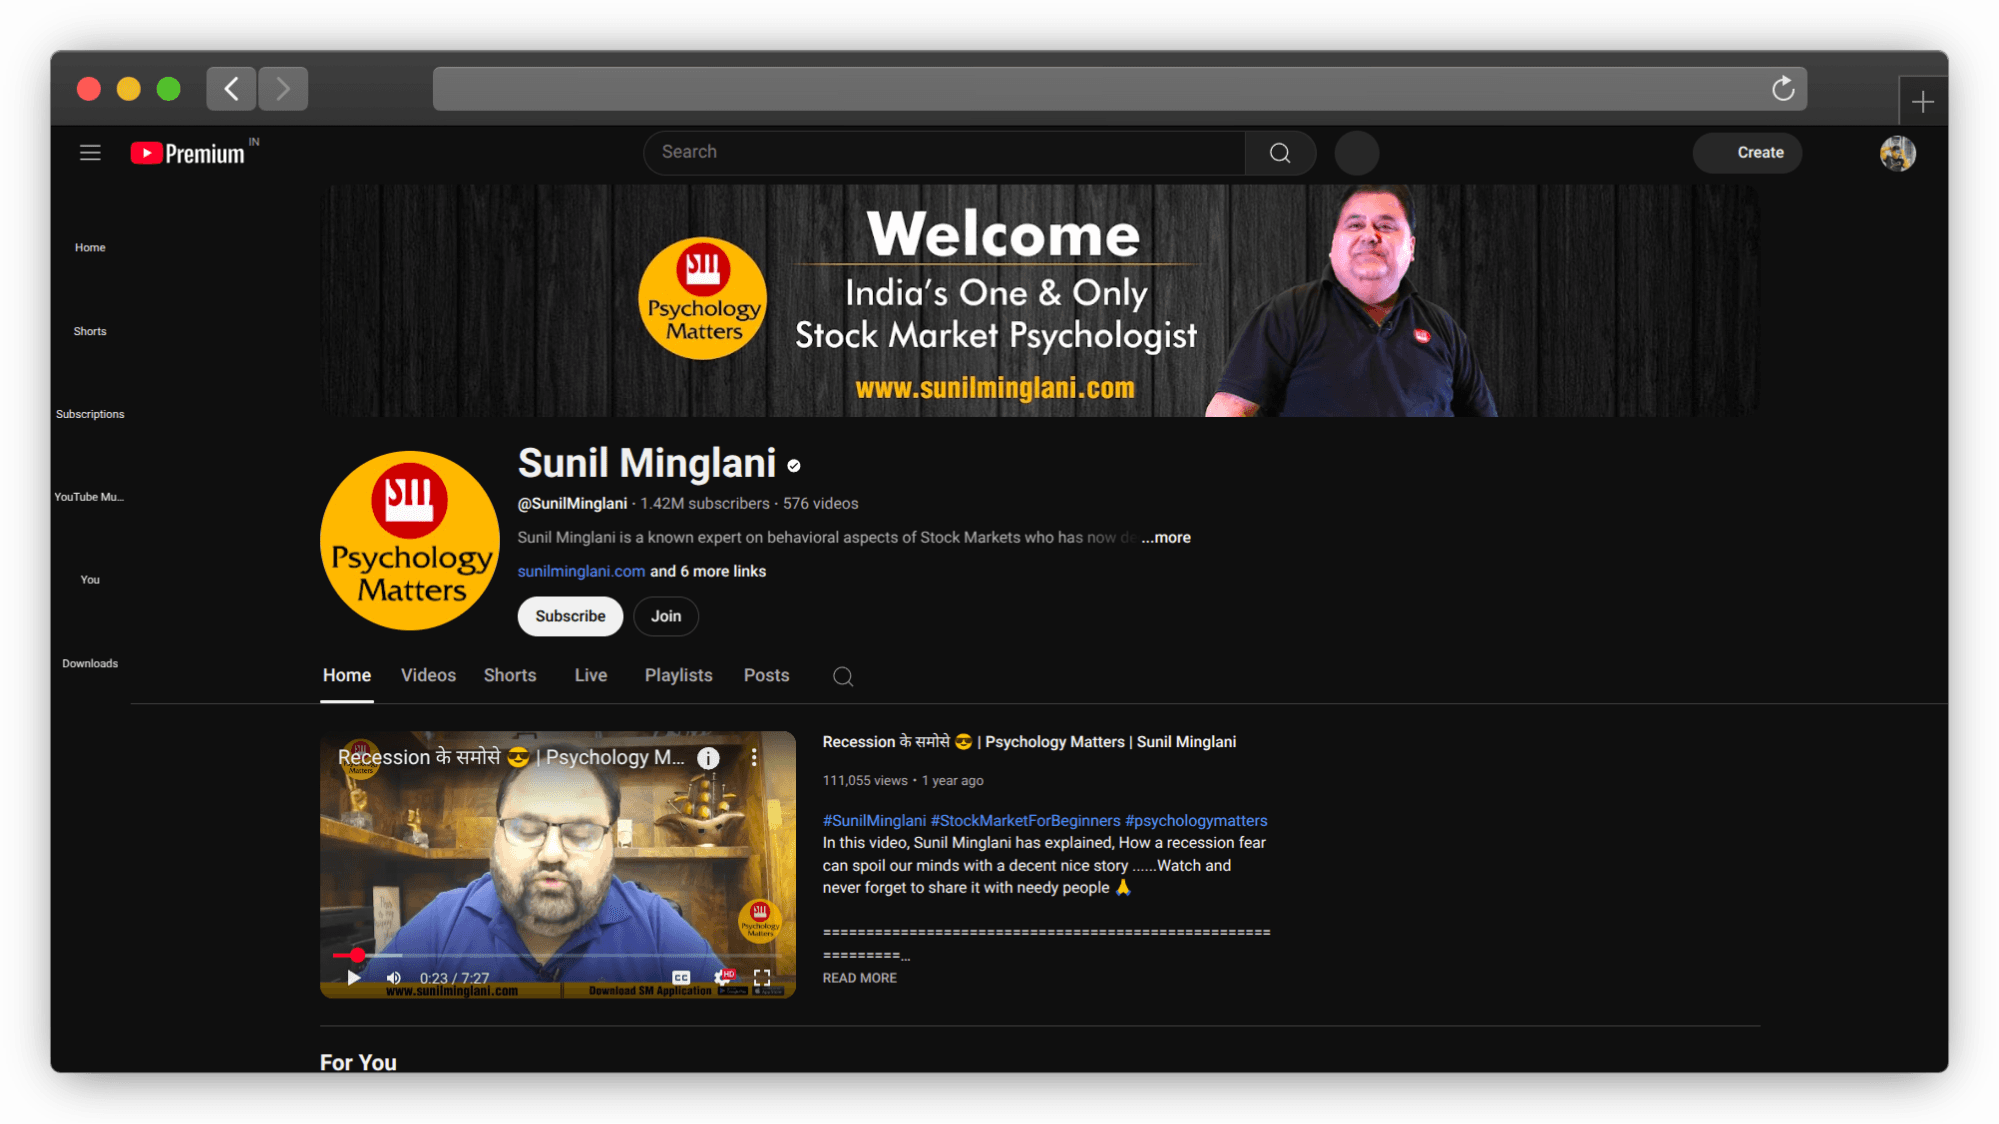The height and width of the screenshot is (1124, 1999).
Task: Open the sunilminglani.com link
Action: 581,572
